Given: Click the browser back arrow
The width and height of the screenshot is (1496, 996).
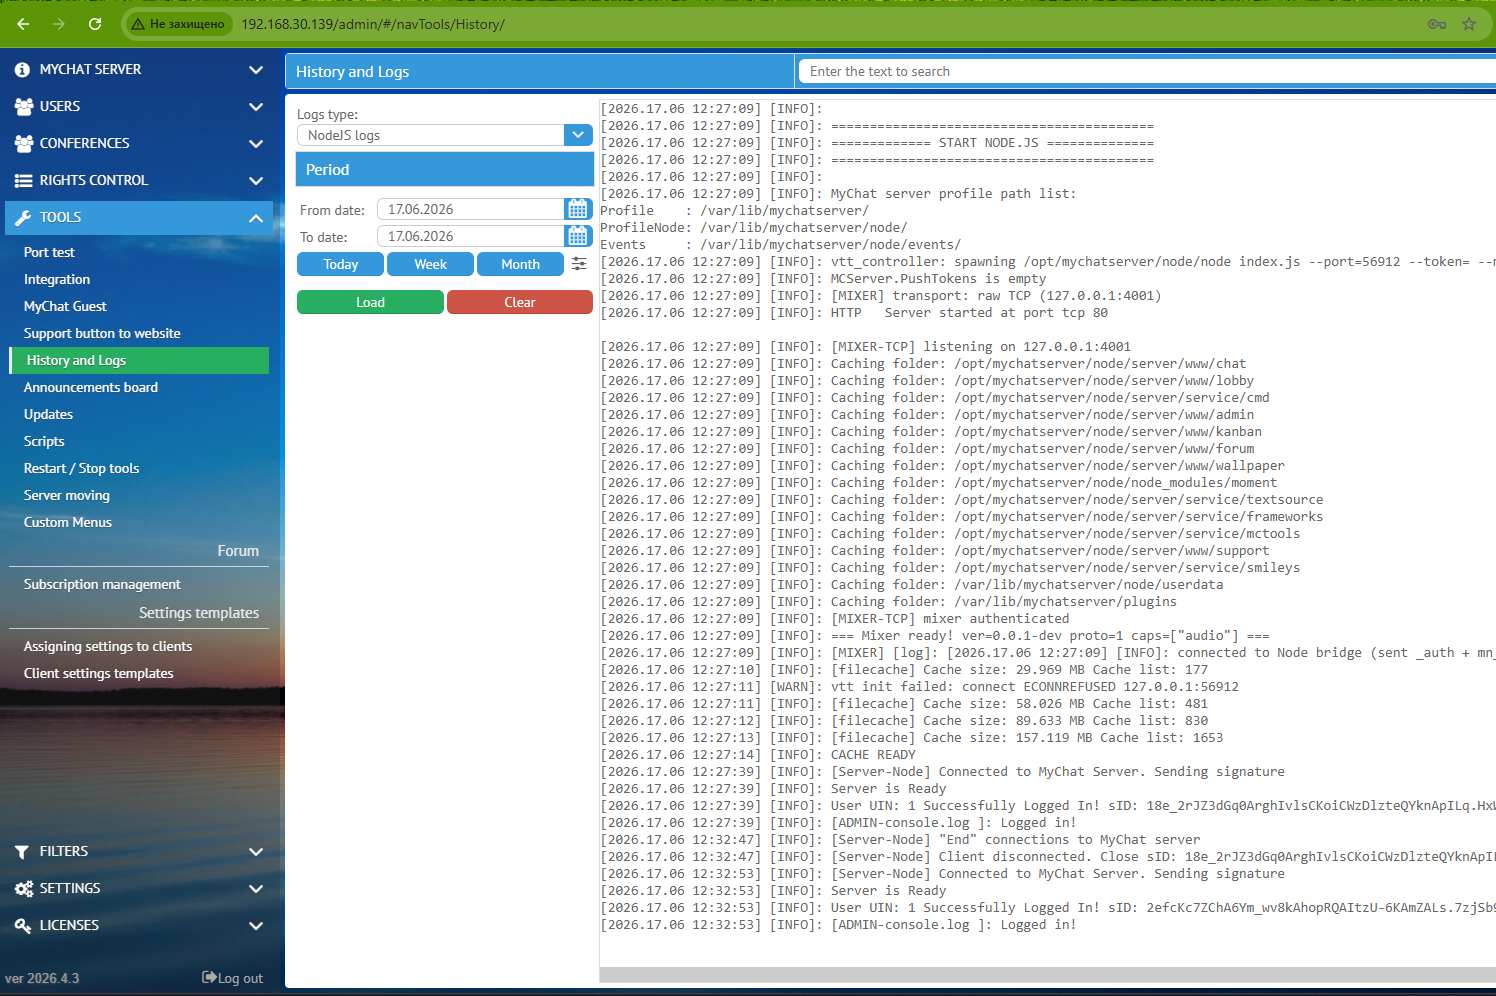Looking at the screenshot, I should (x=23, y=24).
